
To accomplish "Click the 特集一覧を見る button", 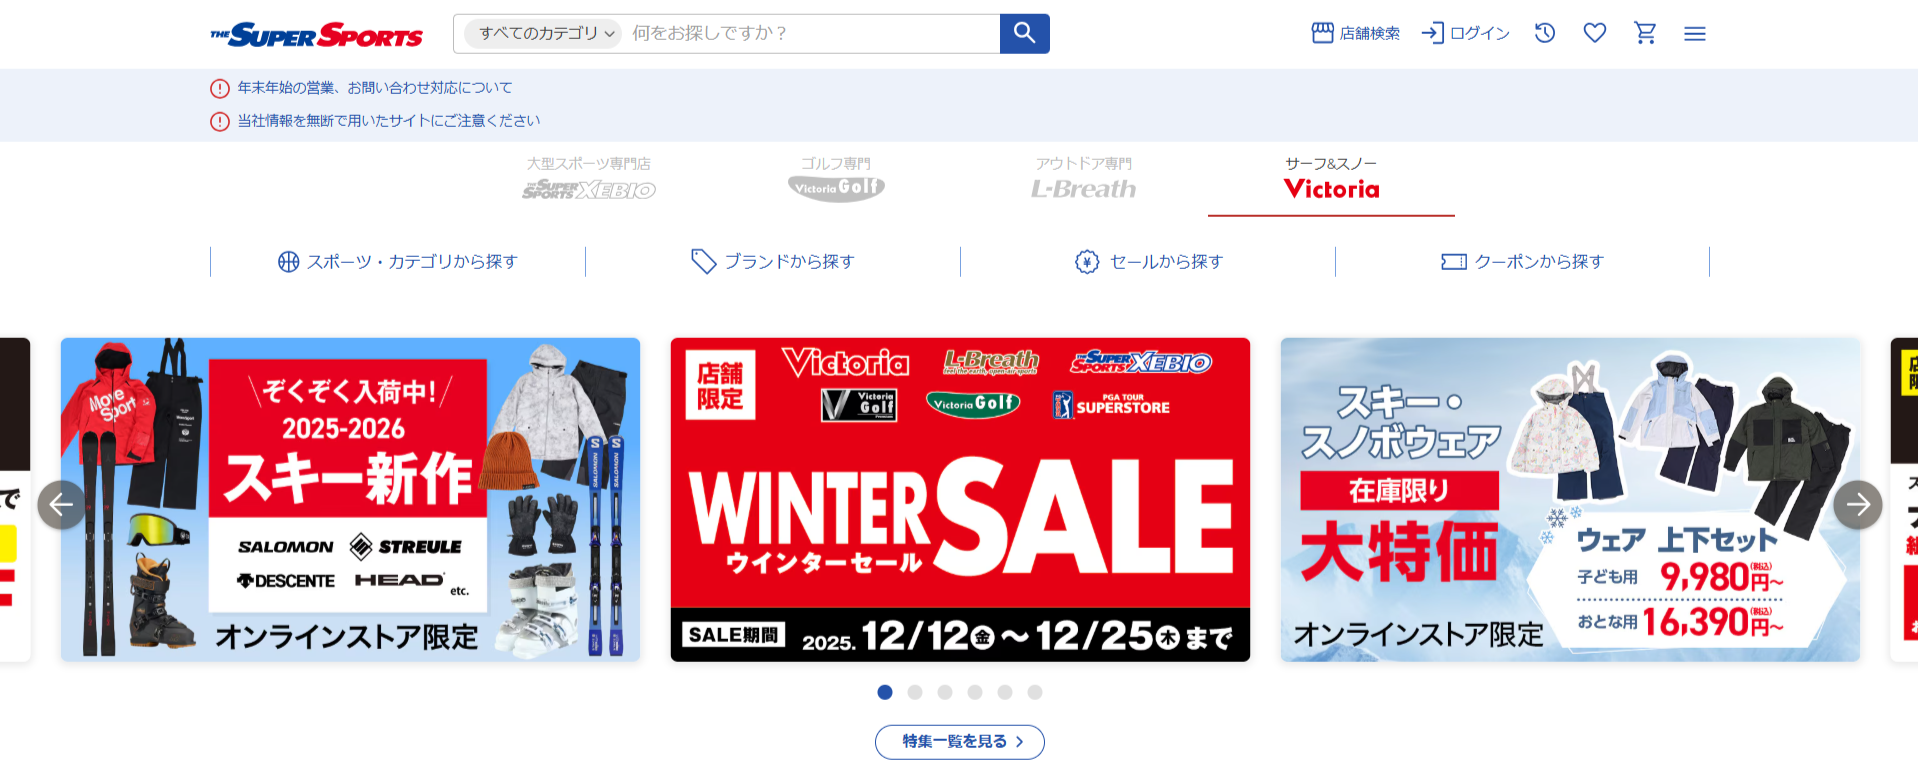I will point(960,742).
